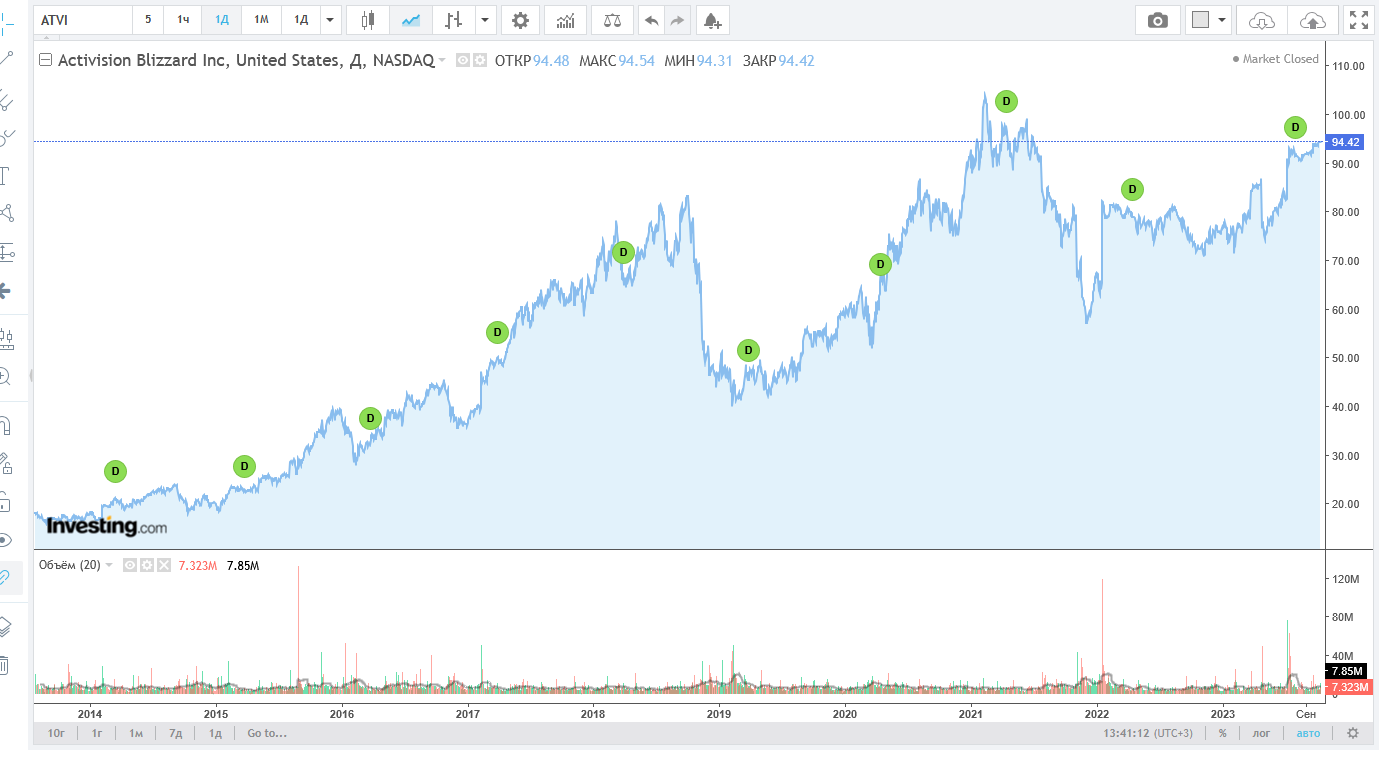
Task: Select the area chart style icon
Action: [410, 20]
